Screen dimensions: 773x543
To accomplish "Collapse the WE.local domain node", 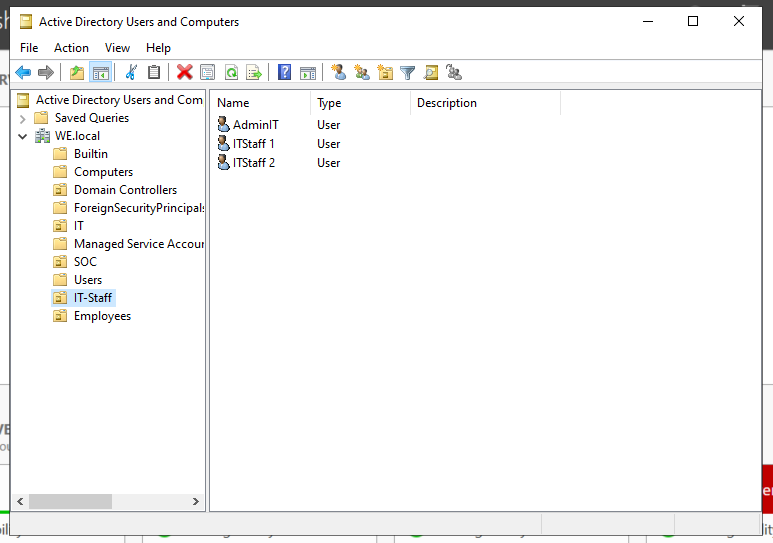I will (x=22, y=136).
